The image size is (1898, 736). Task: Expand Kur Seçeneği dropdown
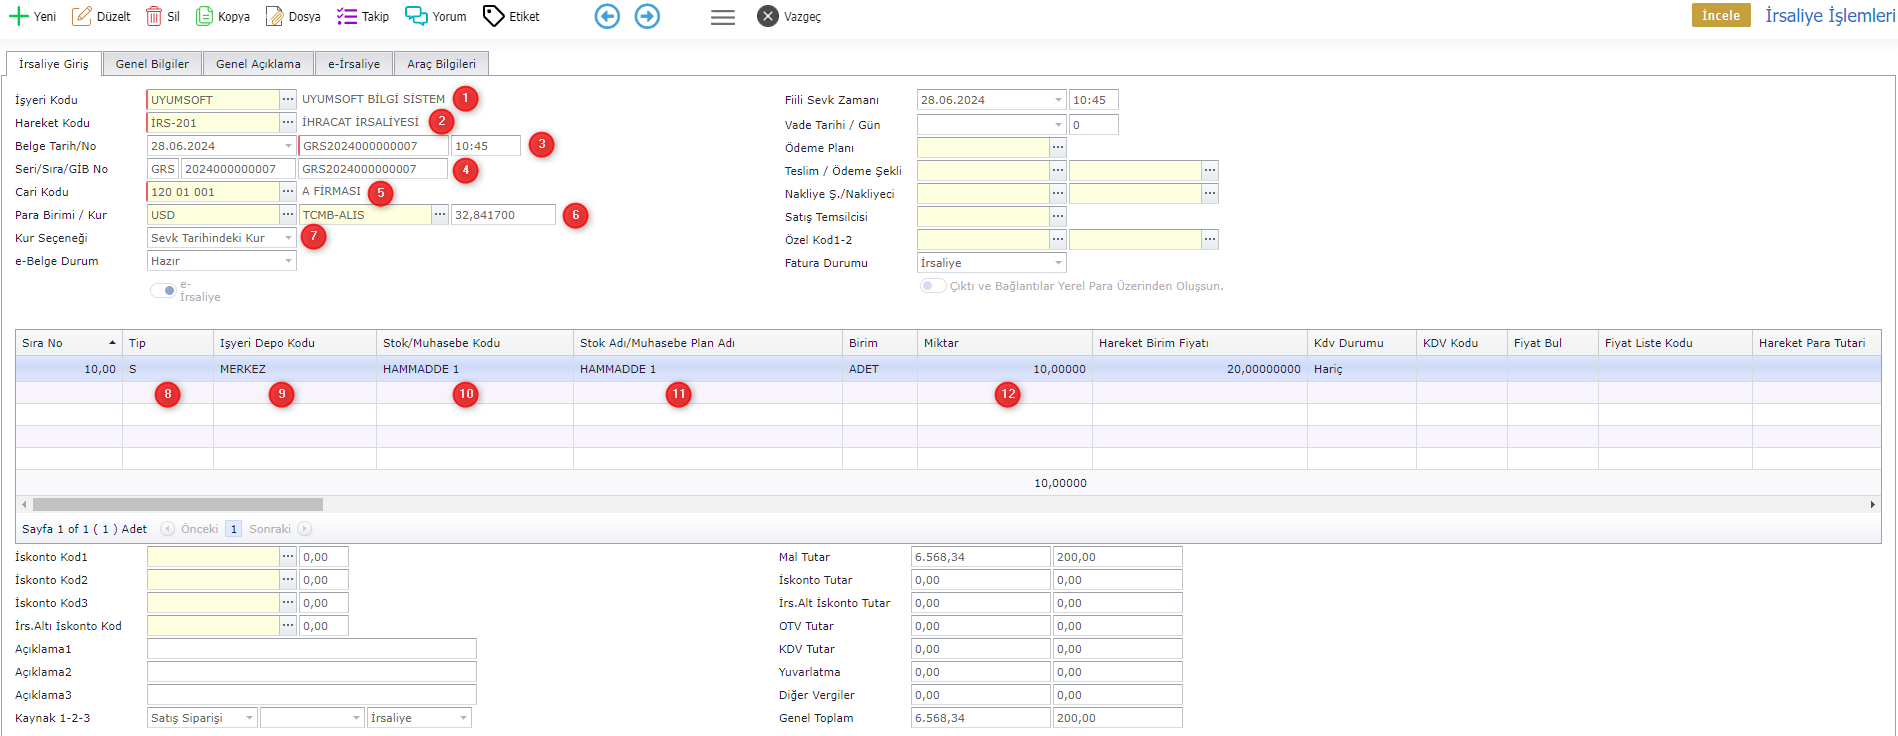[288, 238]
